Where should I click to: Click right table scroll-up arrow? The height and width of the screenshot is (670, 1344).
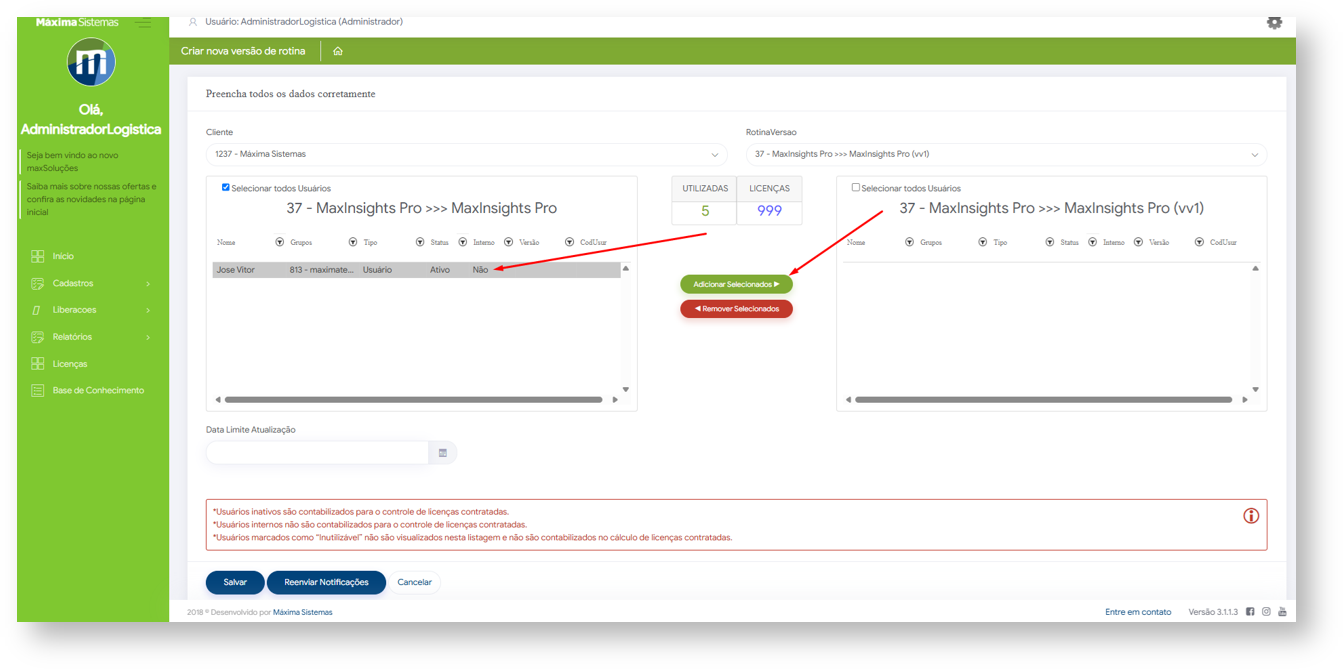pos(1256,268)
